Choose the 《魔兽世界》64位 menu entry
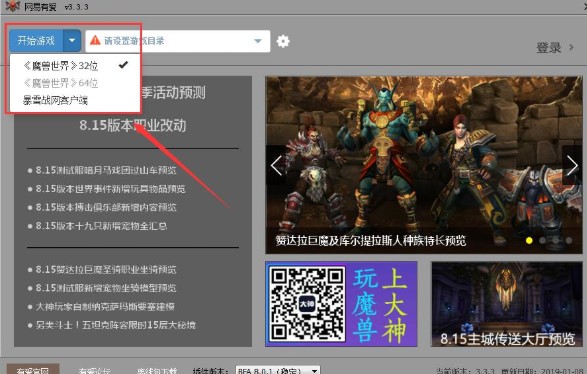 click(61, 83)
